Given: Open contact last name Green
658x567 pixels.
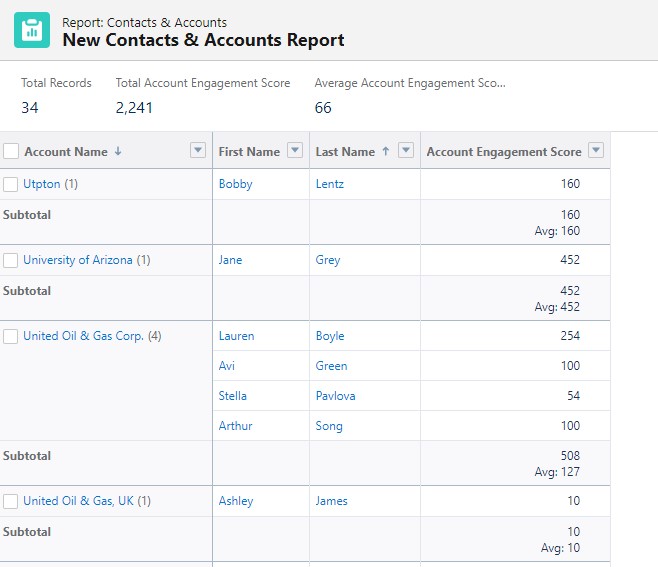Looking at the screenshot, I should [x=331, y=366].
